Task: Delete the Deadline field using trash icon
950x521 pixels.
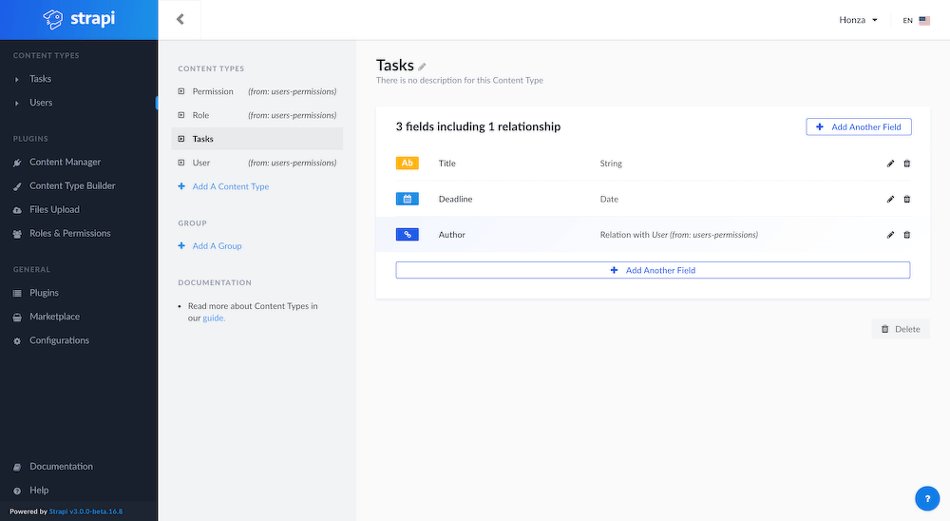Action: pyautogui.click(x=907, y=199)
